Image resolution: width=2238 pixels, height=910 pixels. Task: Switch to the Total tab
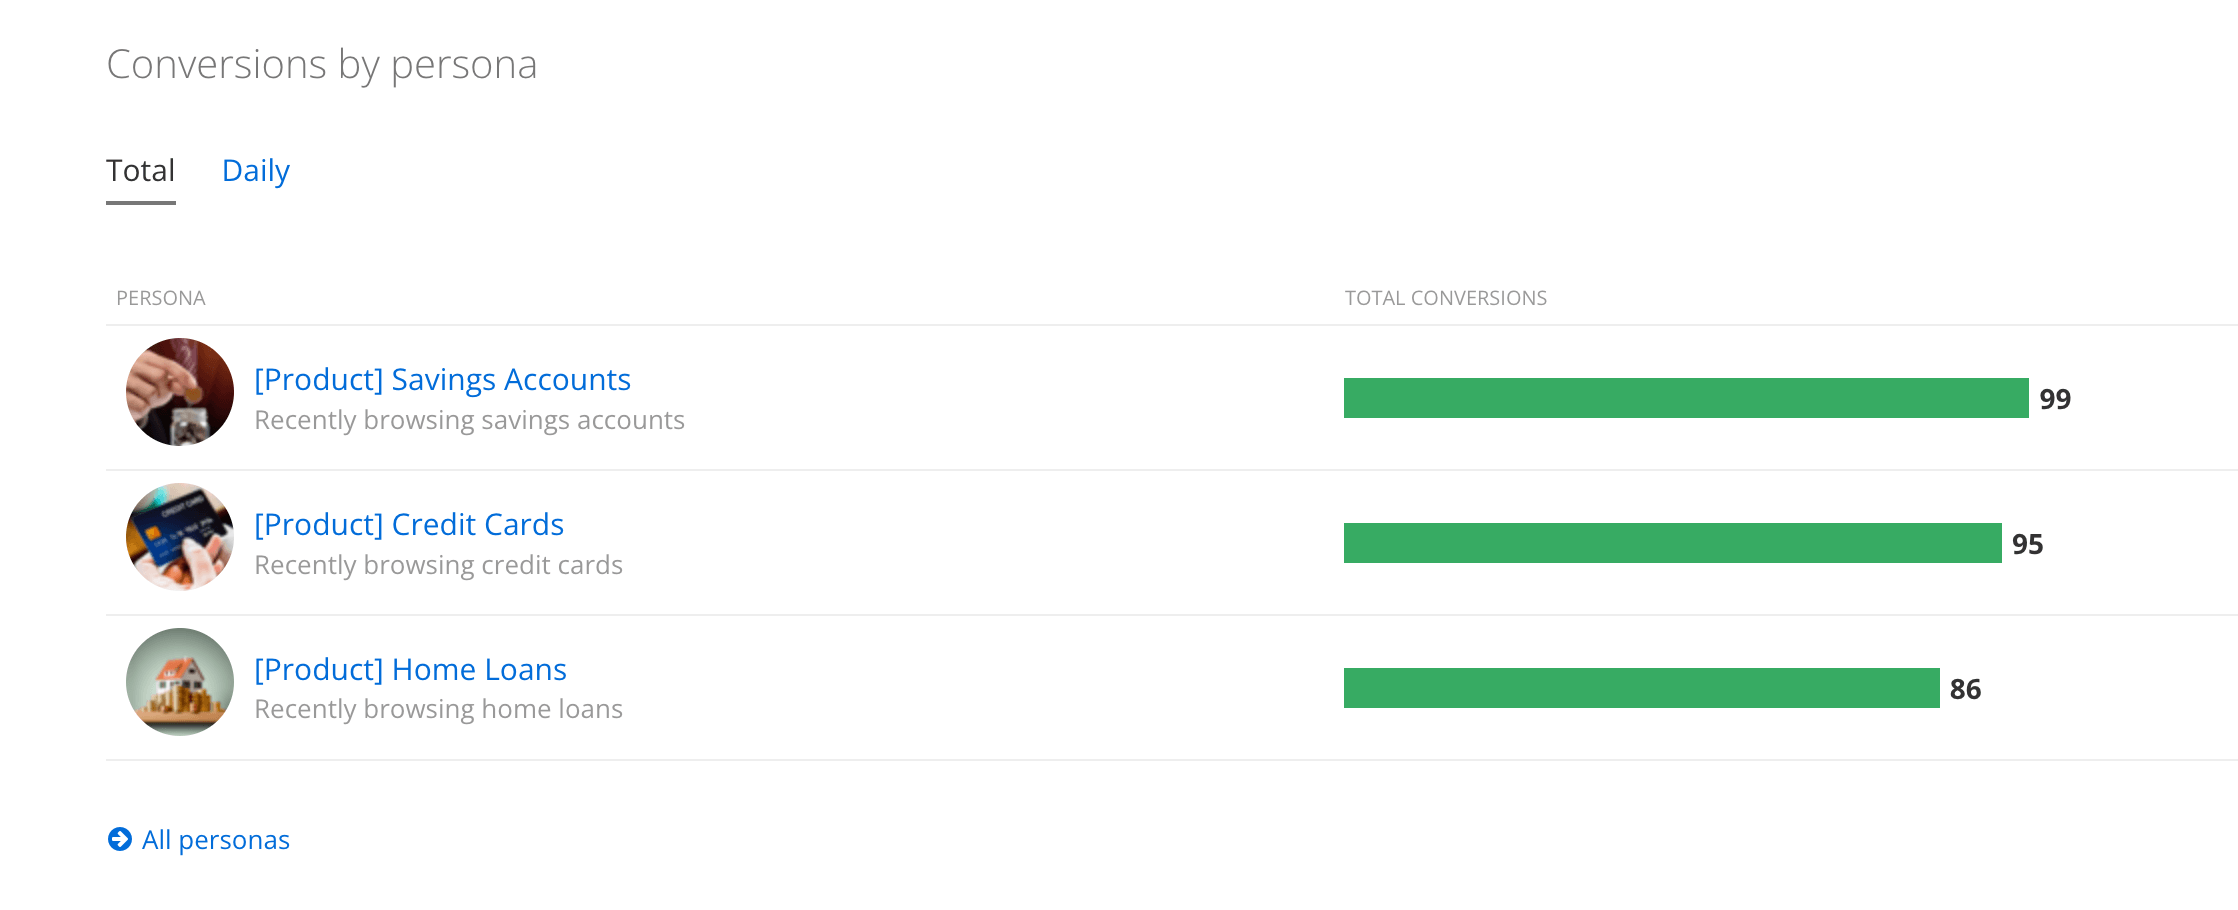(141, 171)
